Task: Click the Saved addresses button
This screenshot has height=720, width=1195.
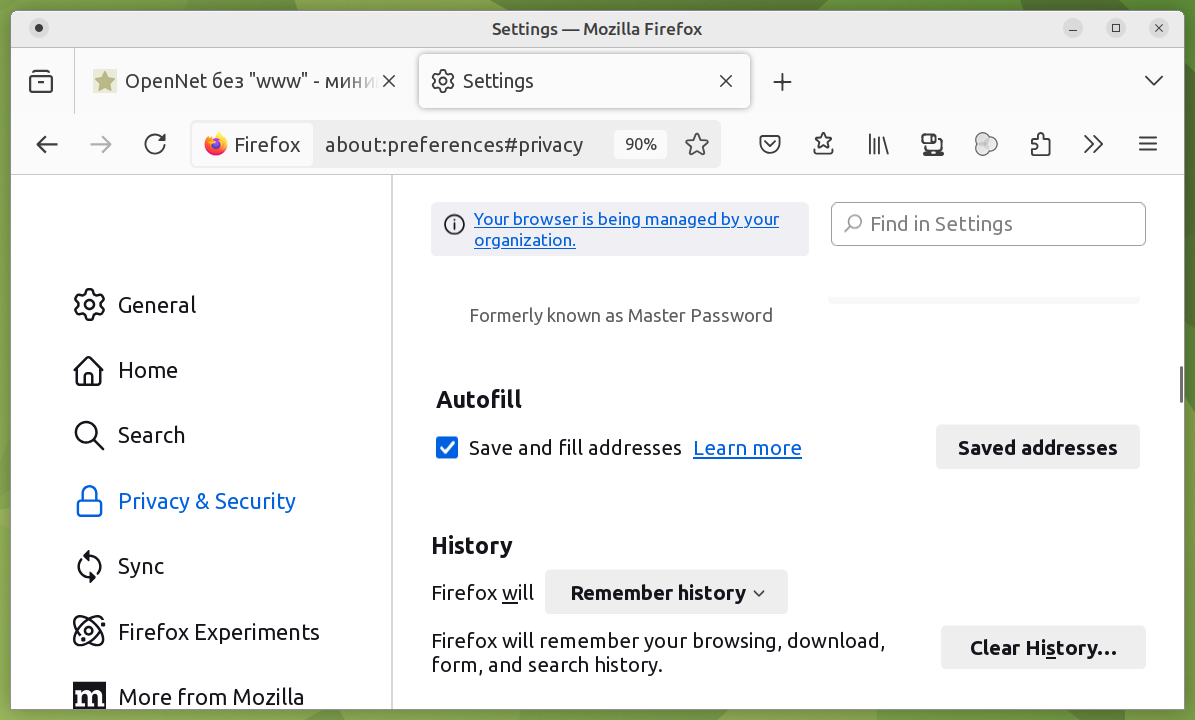Action: point(1037,448)
